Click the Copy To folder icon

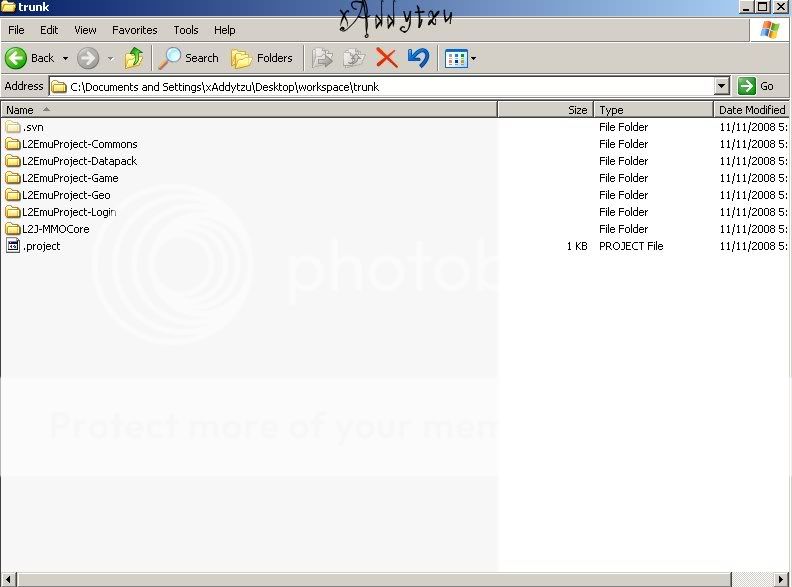[x=353, y=58]
